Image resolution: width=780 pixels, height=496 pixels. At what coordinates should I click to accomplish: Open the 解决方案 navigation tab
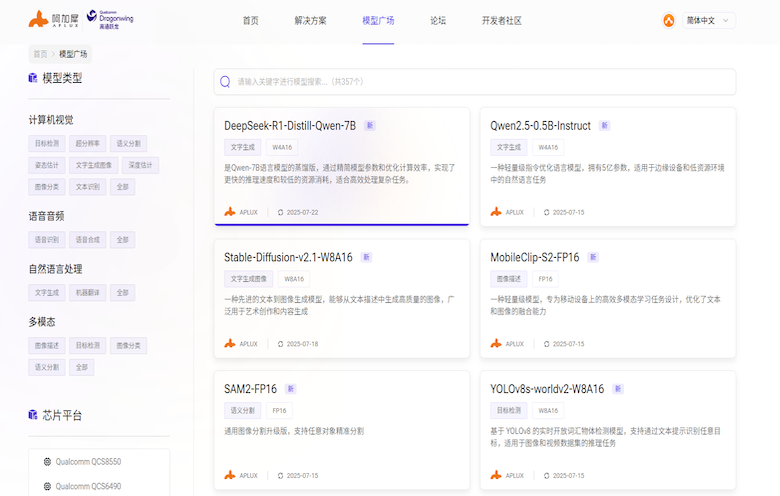tap(310, 20)
